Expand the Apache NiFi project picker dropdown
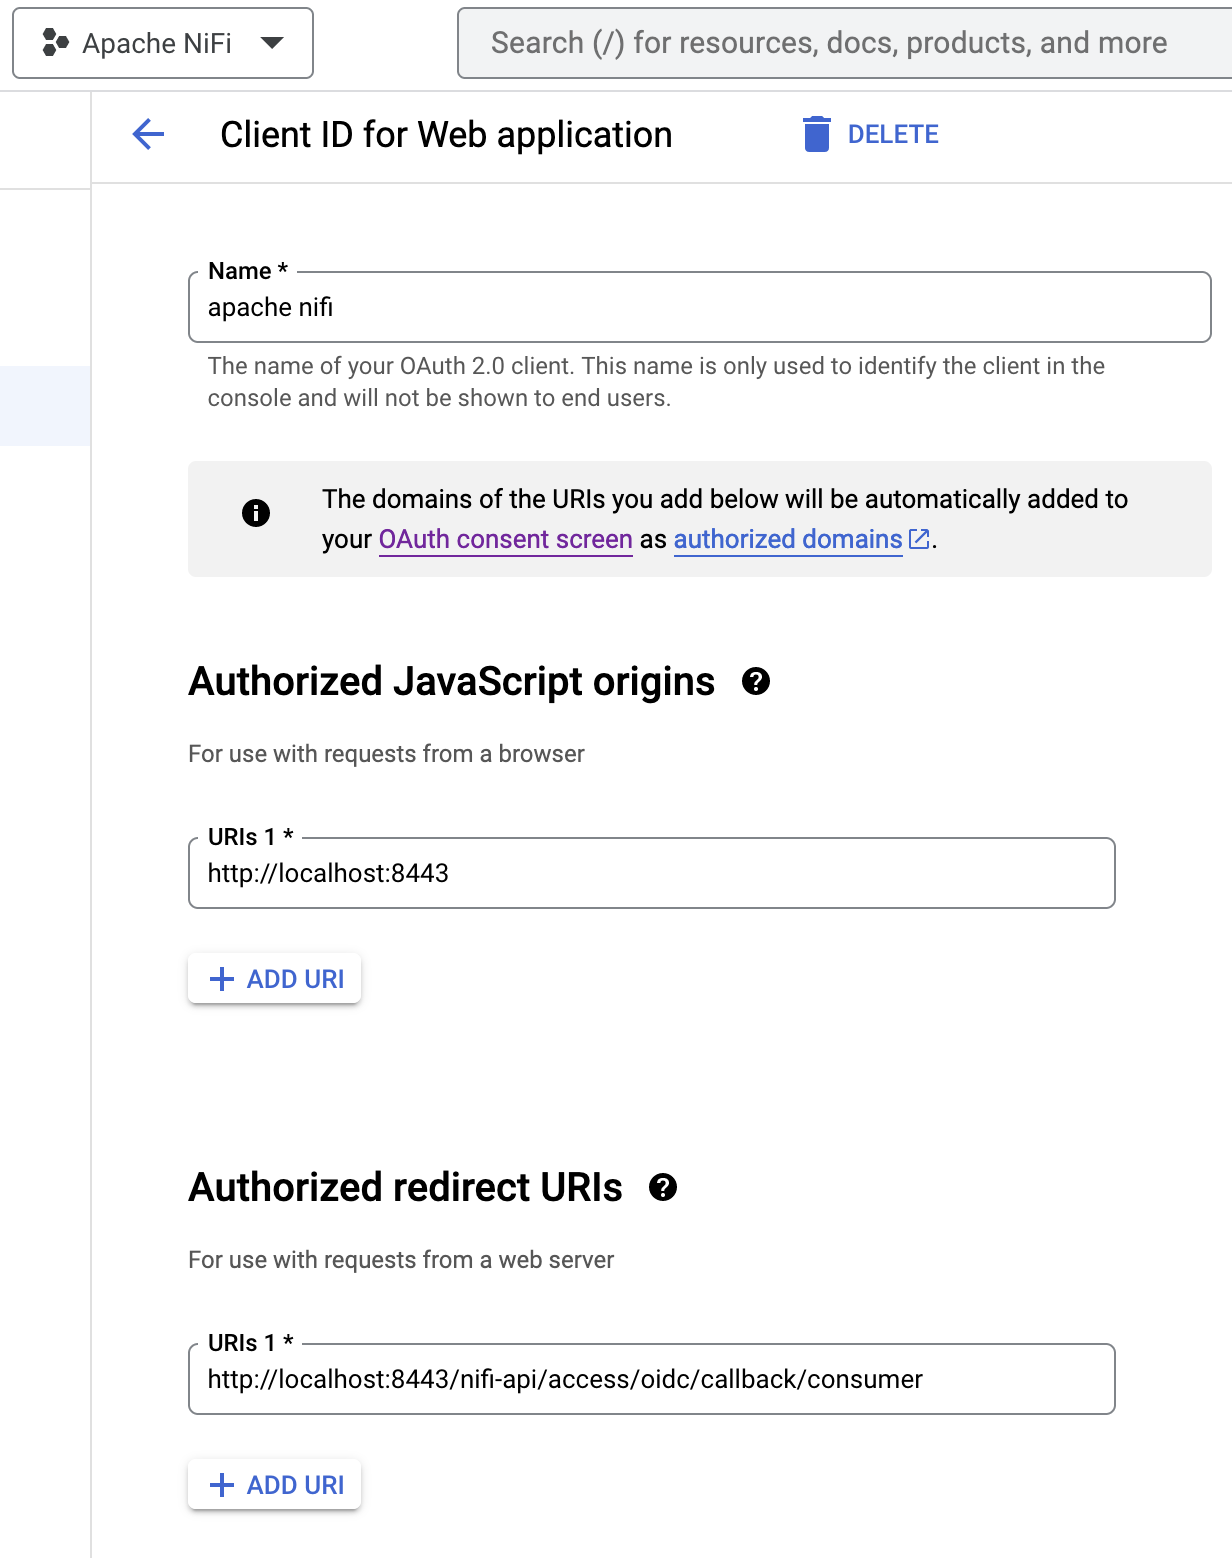 273,42
